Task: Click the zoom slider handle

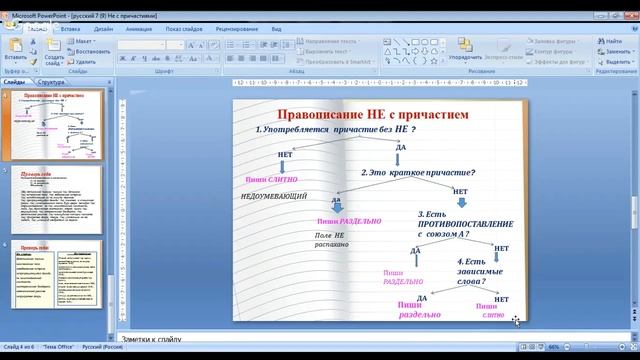Action: pos(587,347)
